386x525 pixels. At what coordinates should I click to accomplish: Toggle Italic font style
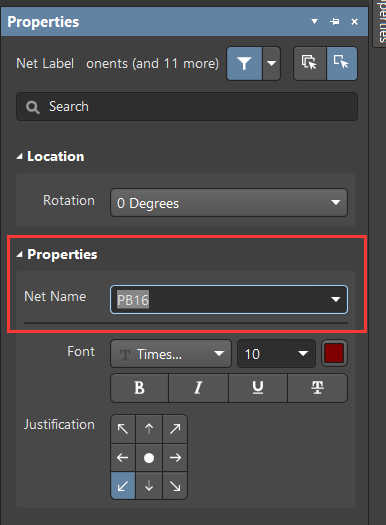click(x=199, y=388)
